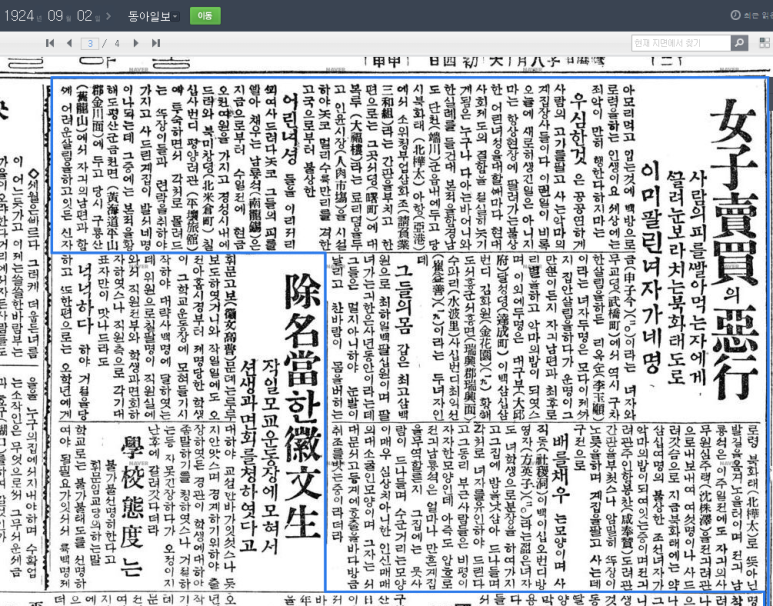Click the current page number box
773x606 pixels.
[x=91, y=43]
